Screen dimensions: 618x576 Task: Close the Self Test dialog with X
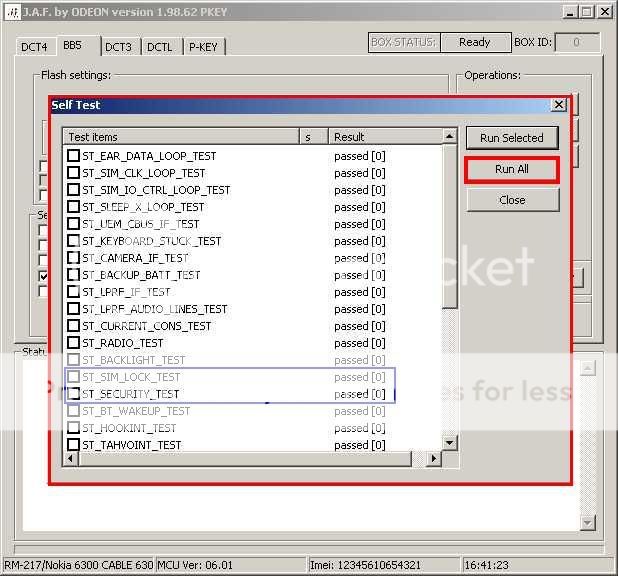point(558,105)
